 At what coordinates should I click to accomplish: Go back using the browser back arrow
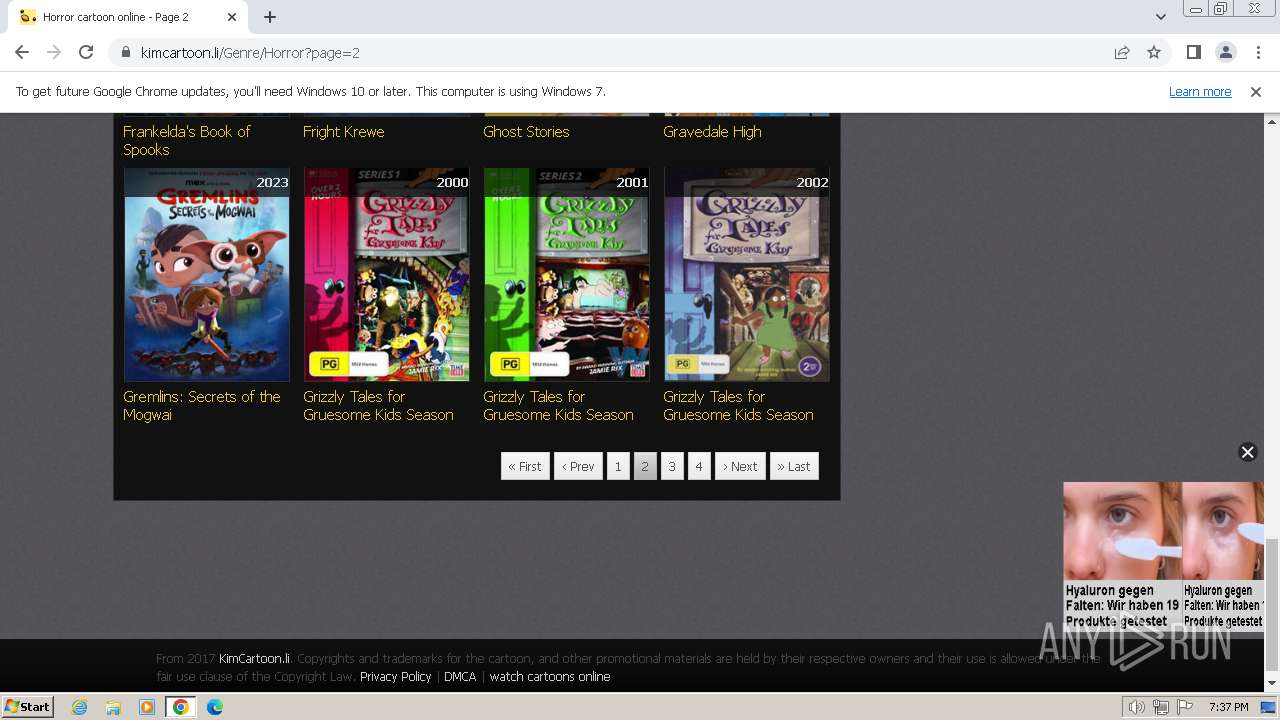pyautogui.click(x=22, y=52)
